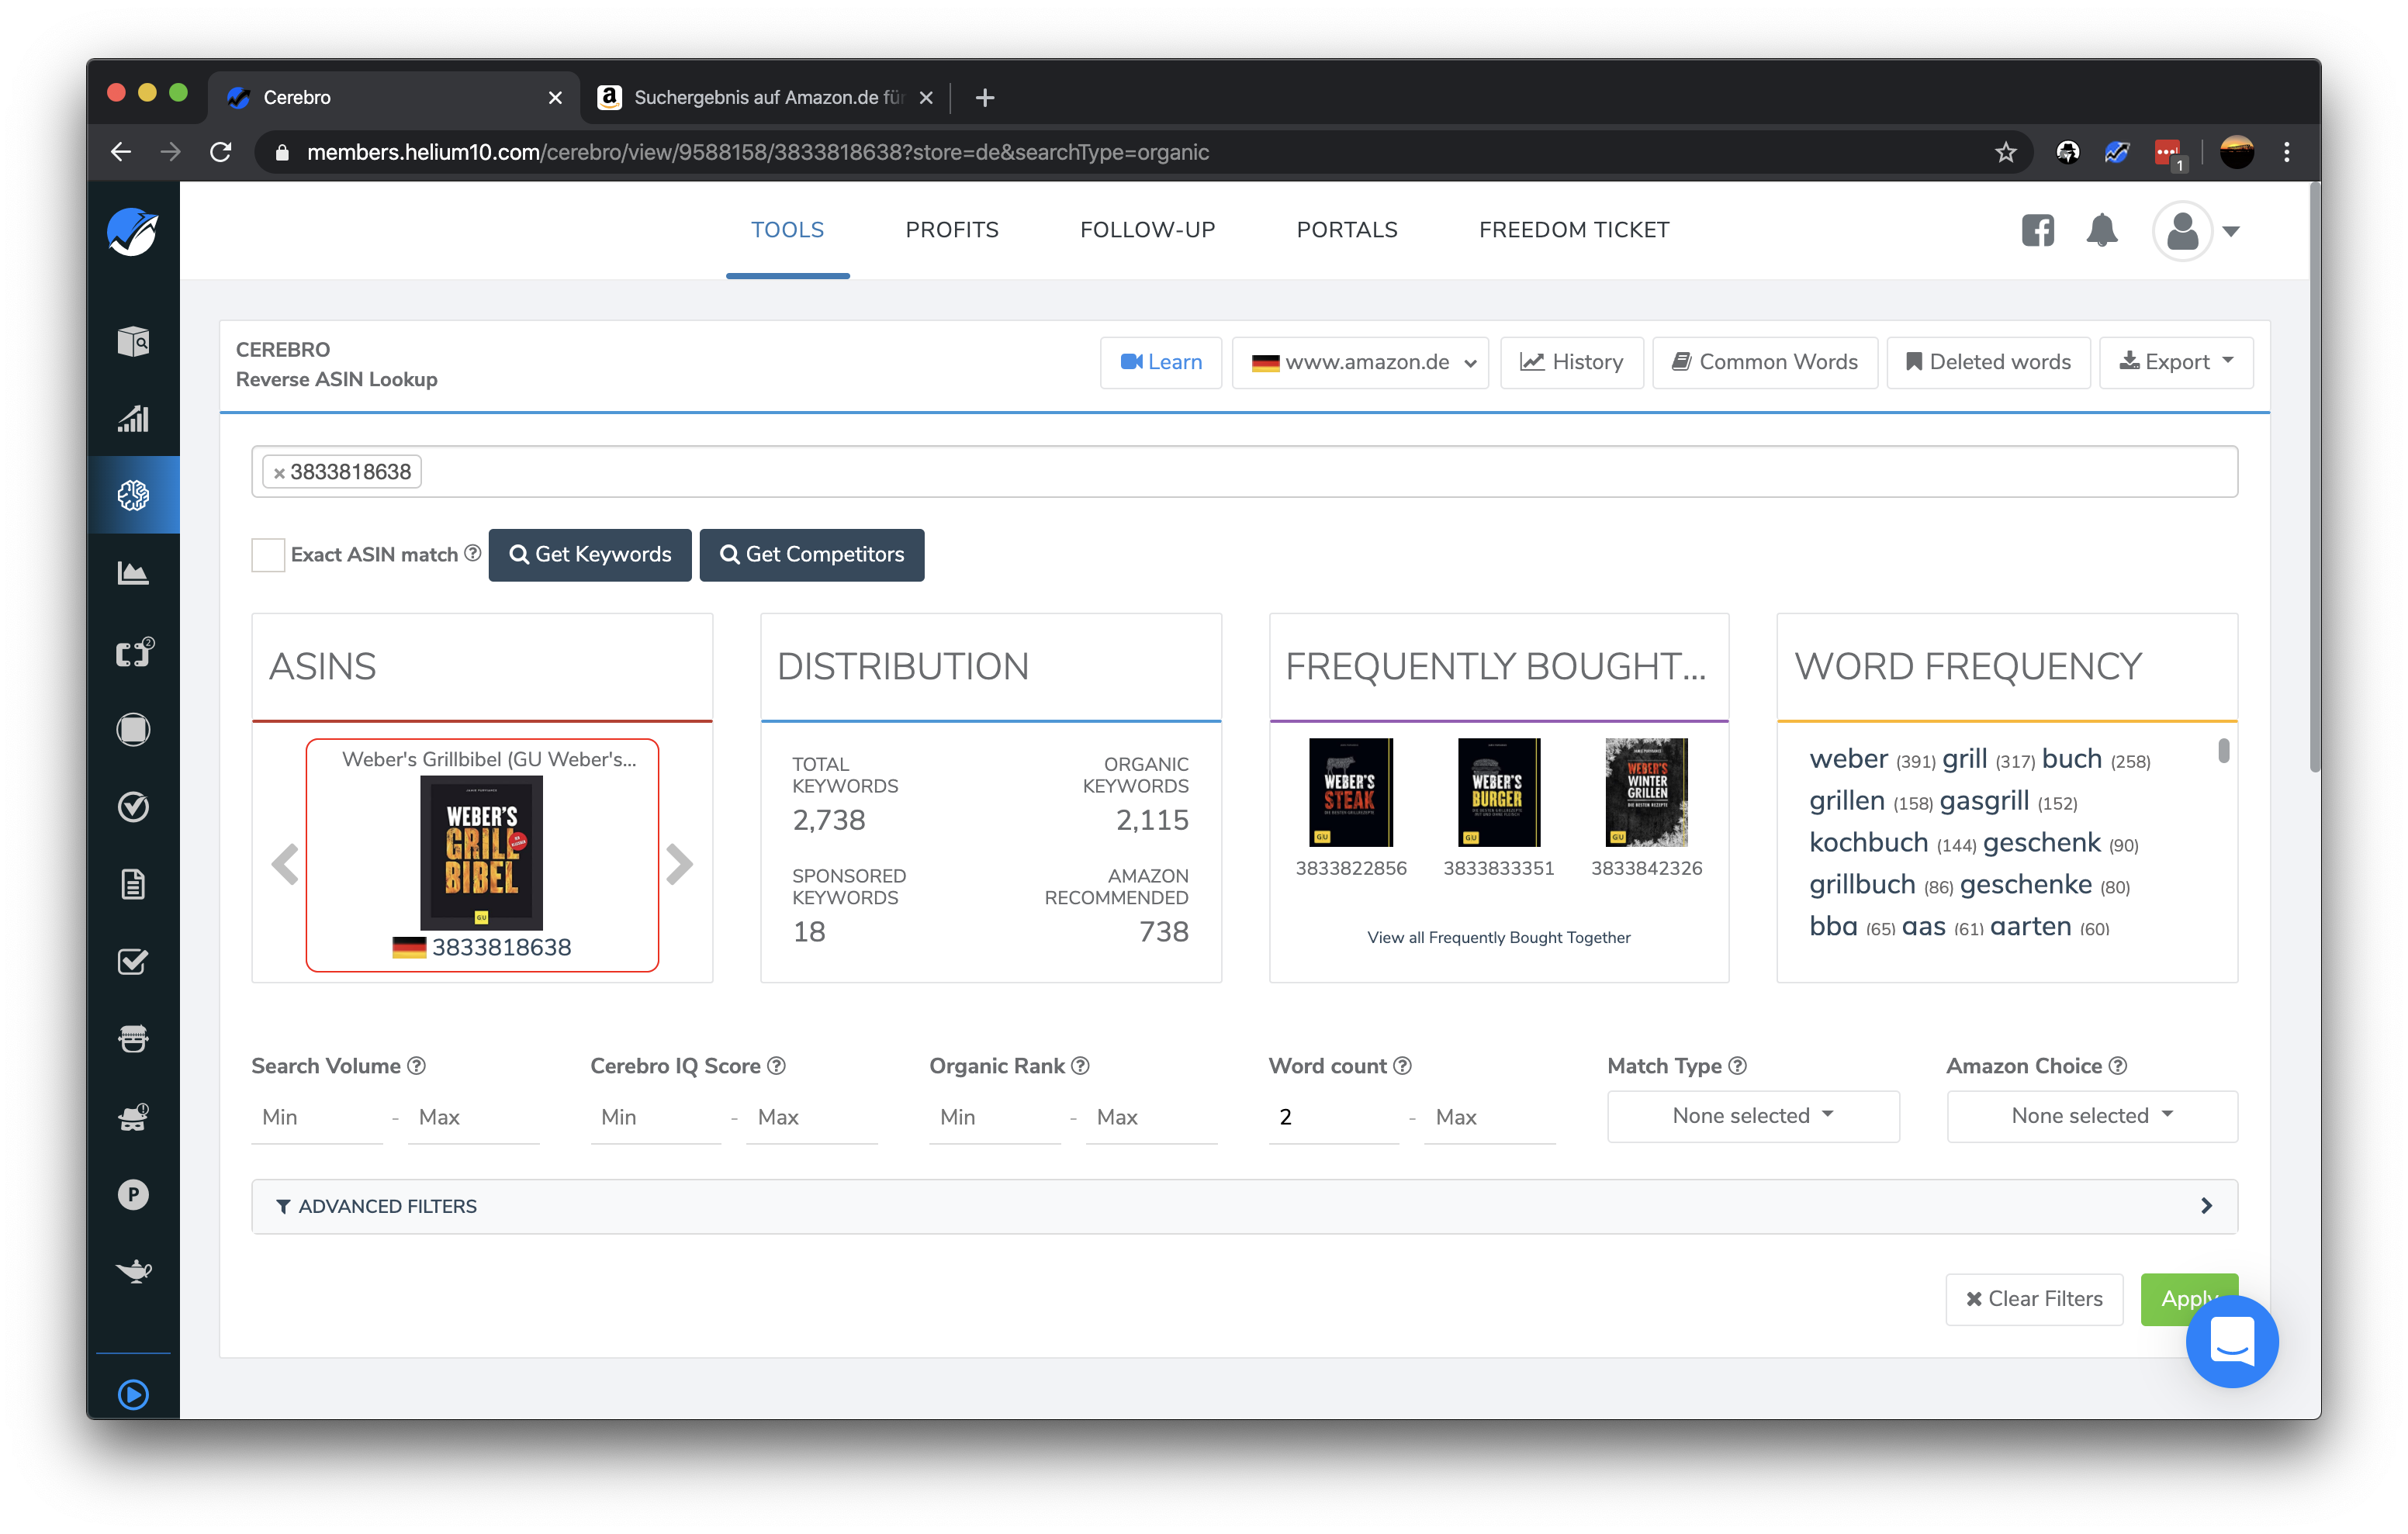
Task: Open the Facebook icon in header
Action: [x=2037, y=231]
